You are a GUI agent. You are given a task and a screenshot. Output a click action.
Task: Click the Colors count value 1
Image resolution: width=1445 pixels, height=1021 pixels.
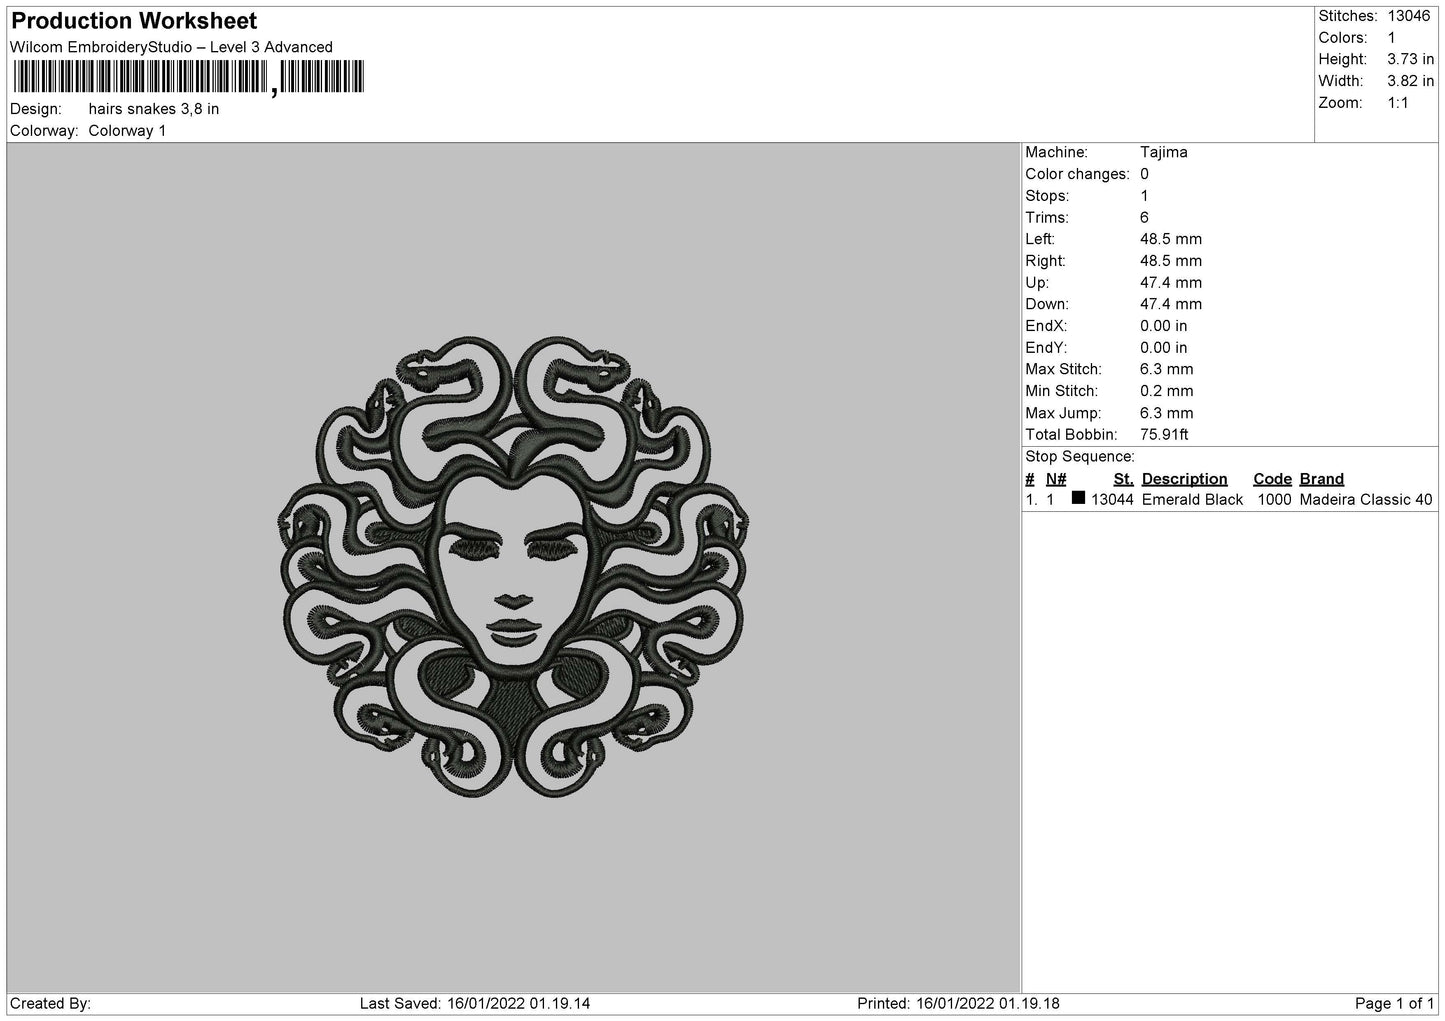tap(1391, 38)
